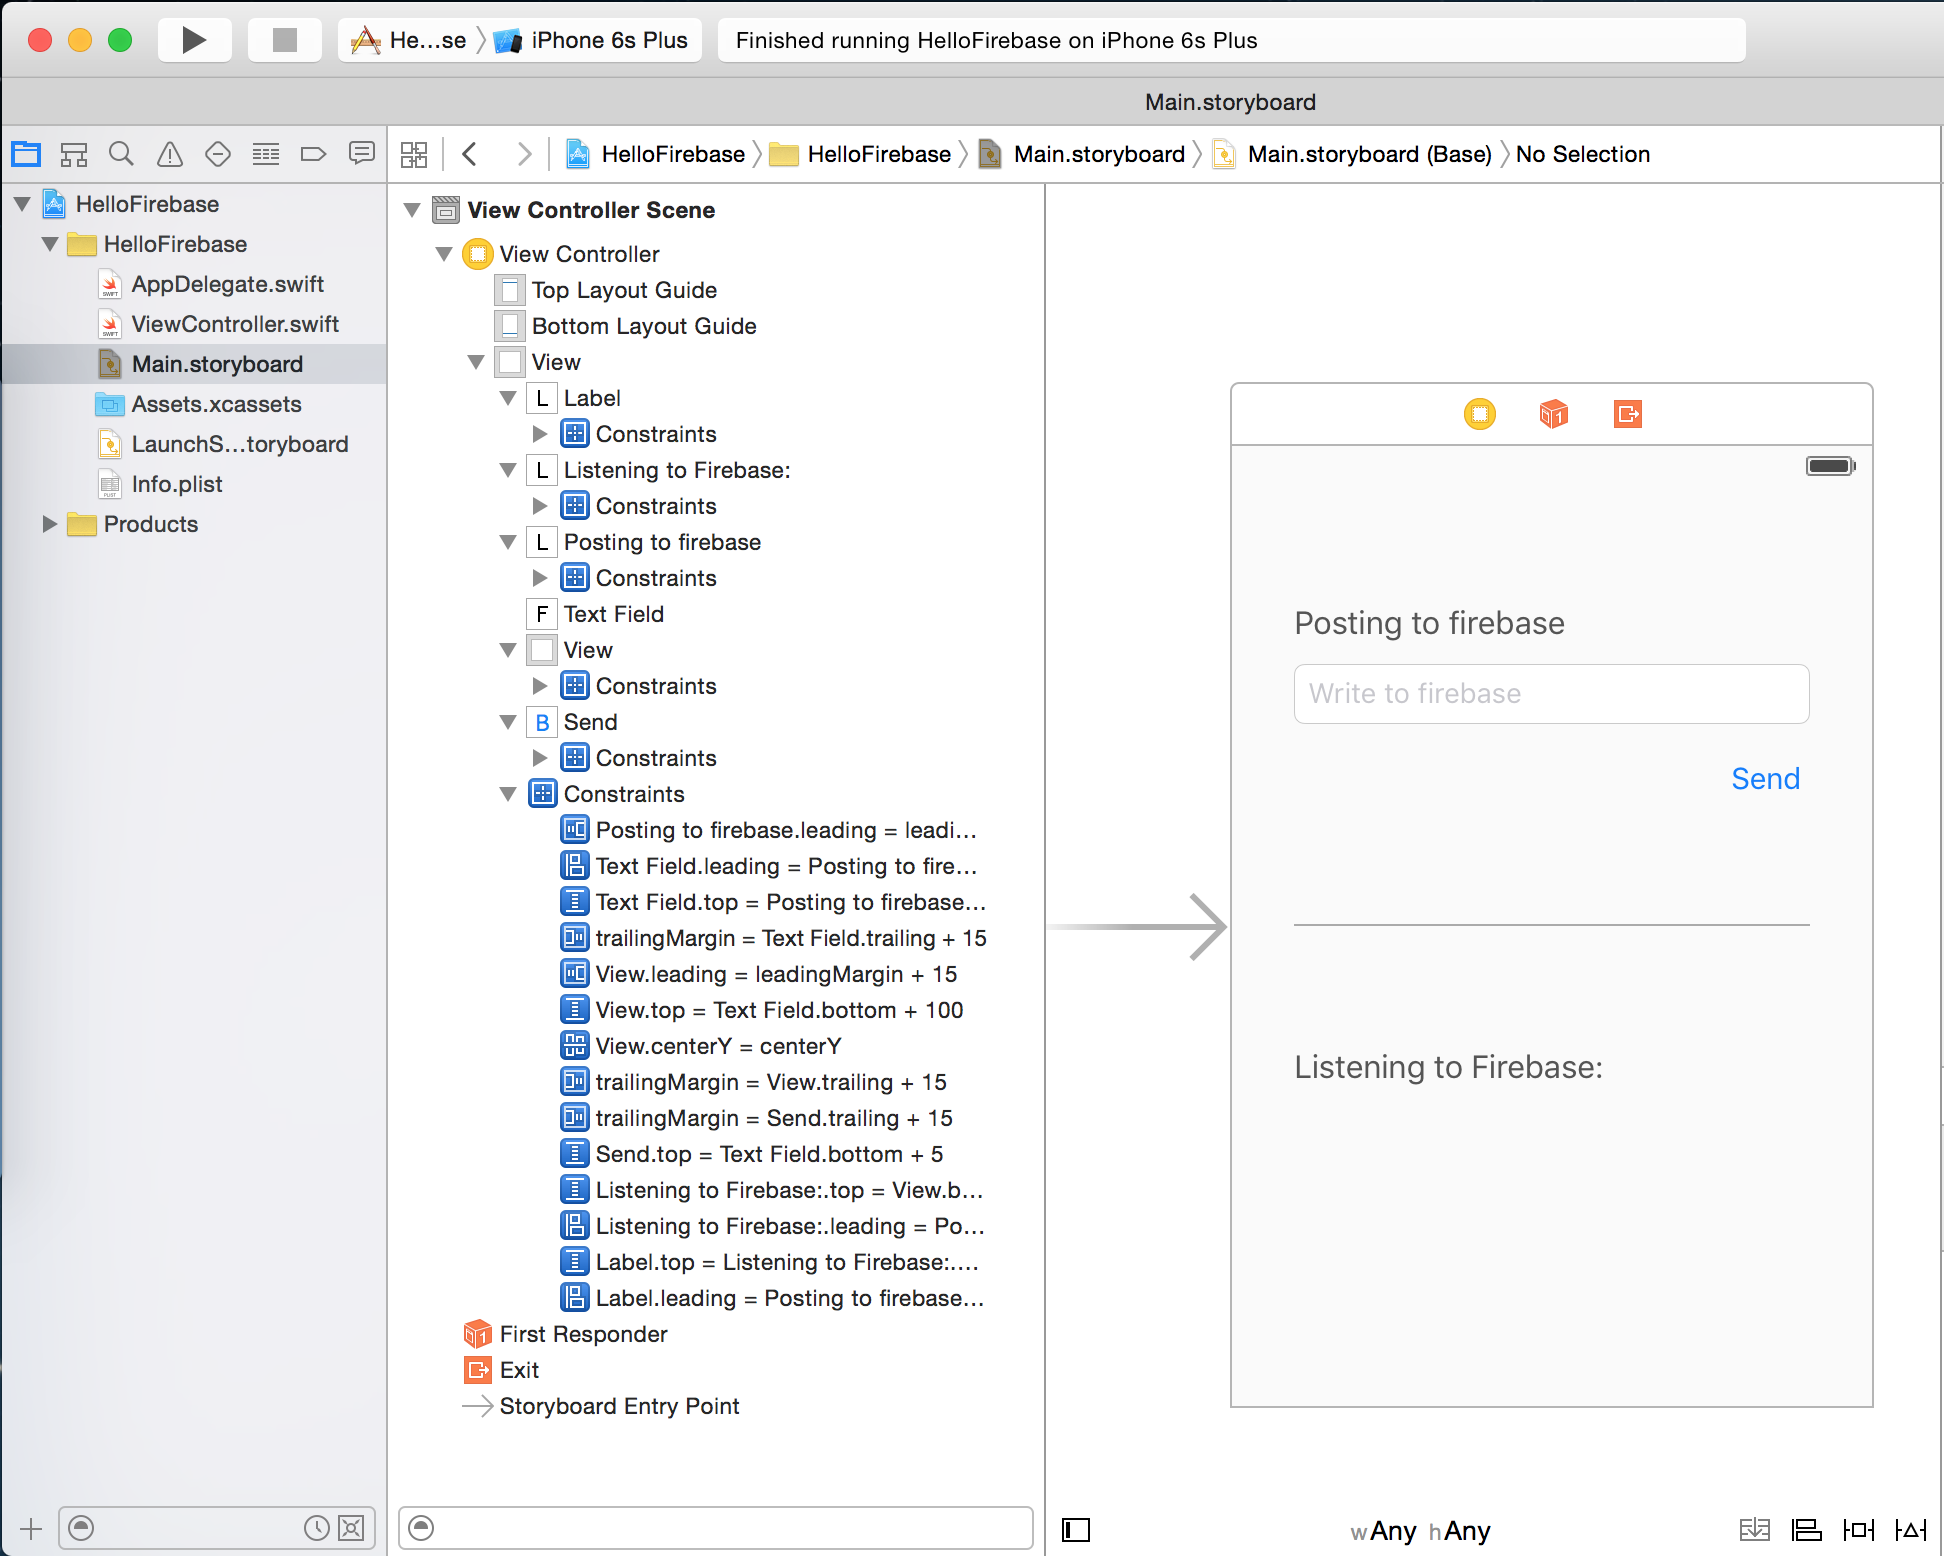This screenshot has height=1556, width=1944.
Task: Go back with the left chevron
Action: pos(470,154)
